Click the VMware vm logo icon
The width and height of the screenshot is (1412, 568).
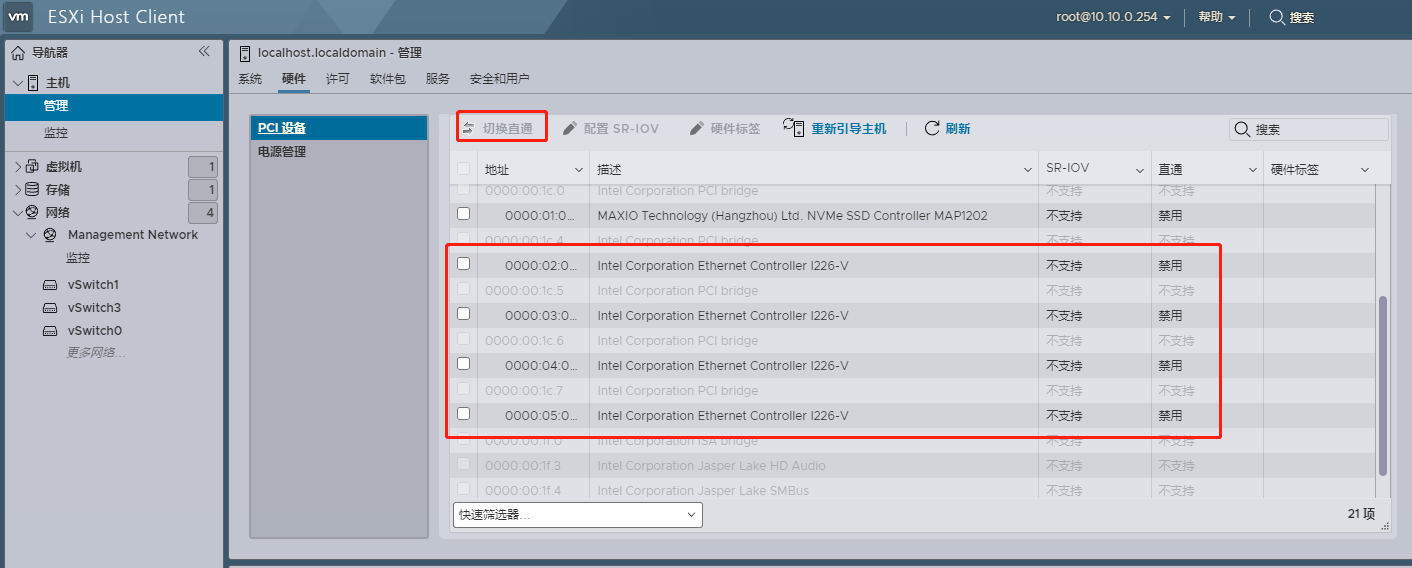pyautogui.click(x=19, y=17)
